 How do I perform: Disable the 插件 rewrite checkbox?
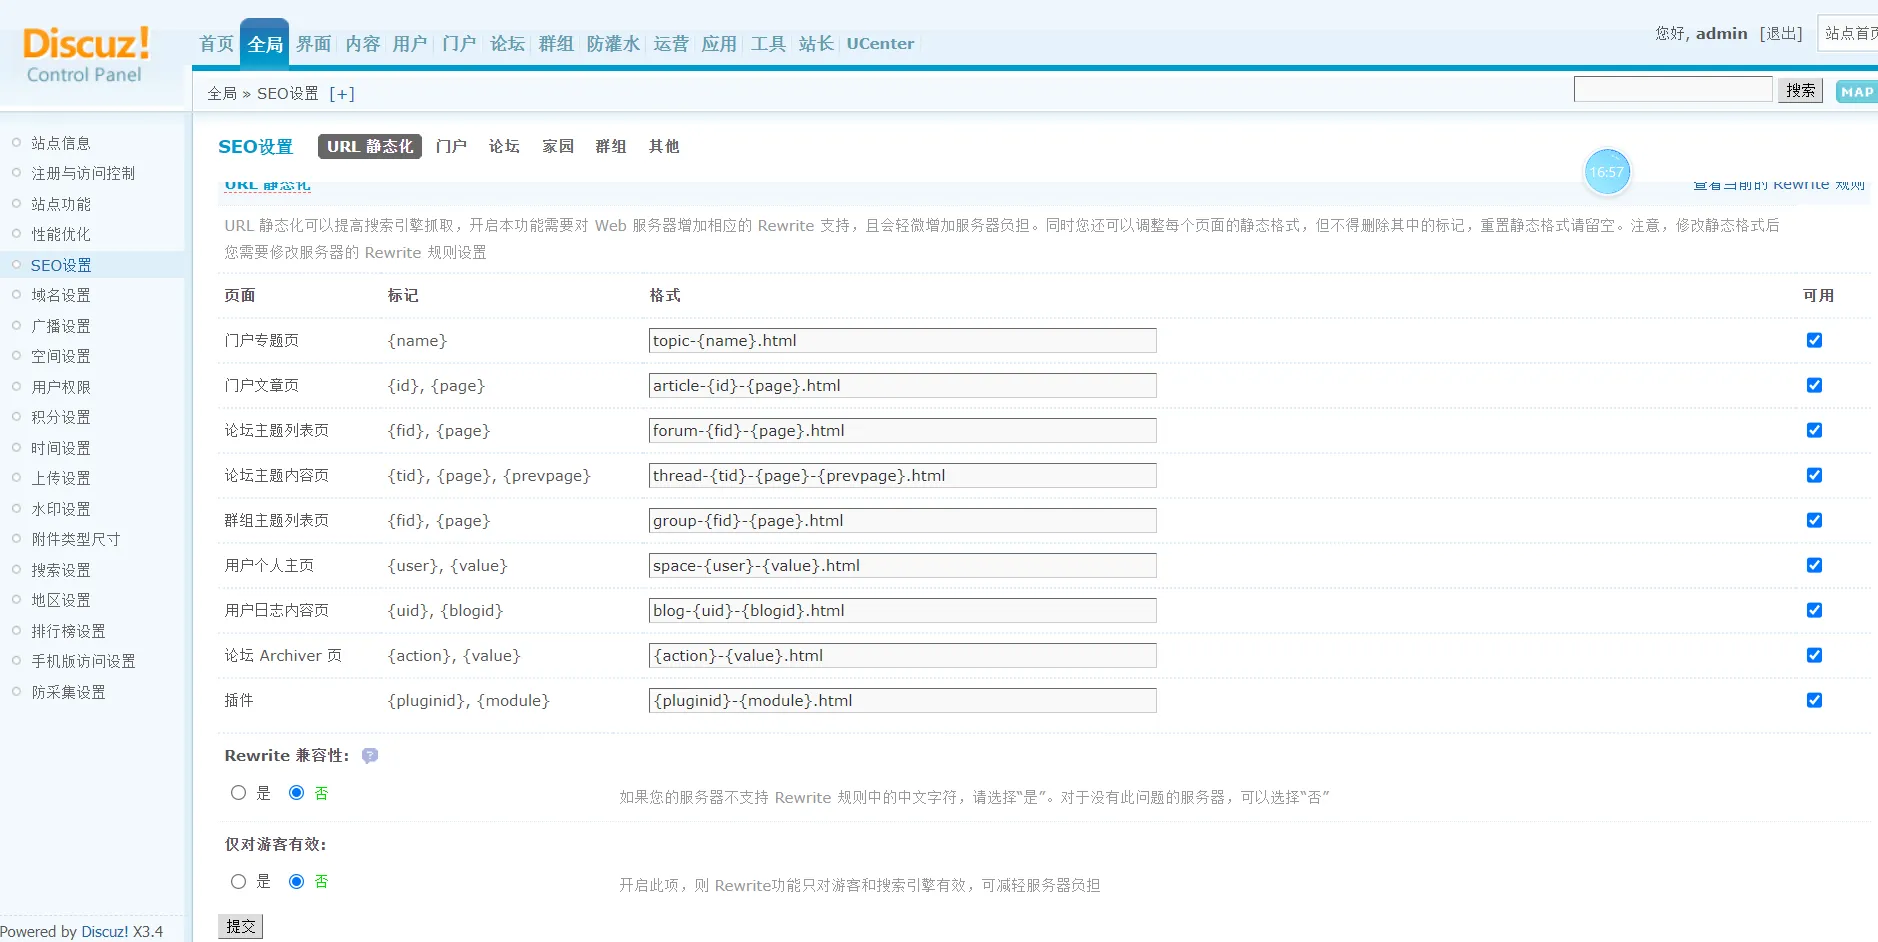1814,701
